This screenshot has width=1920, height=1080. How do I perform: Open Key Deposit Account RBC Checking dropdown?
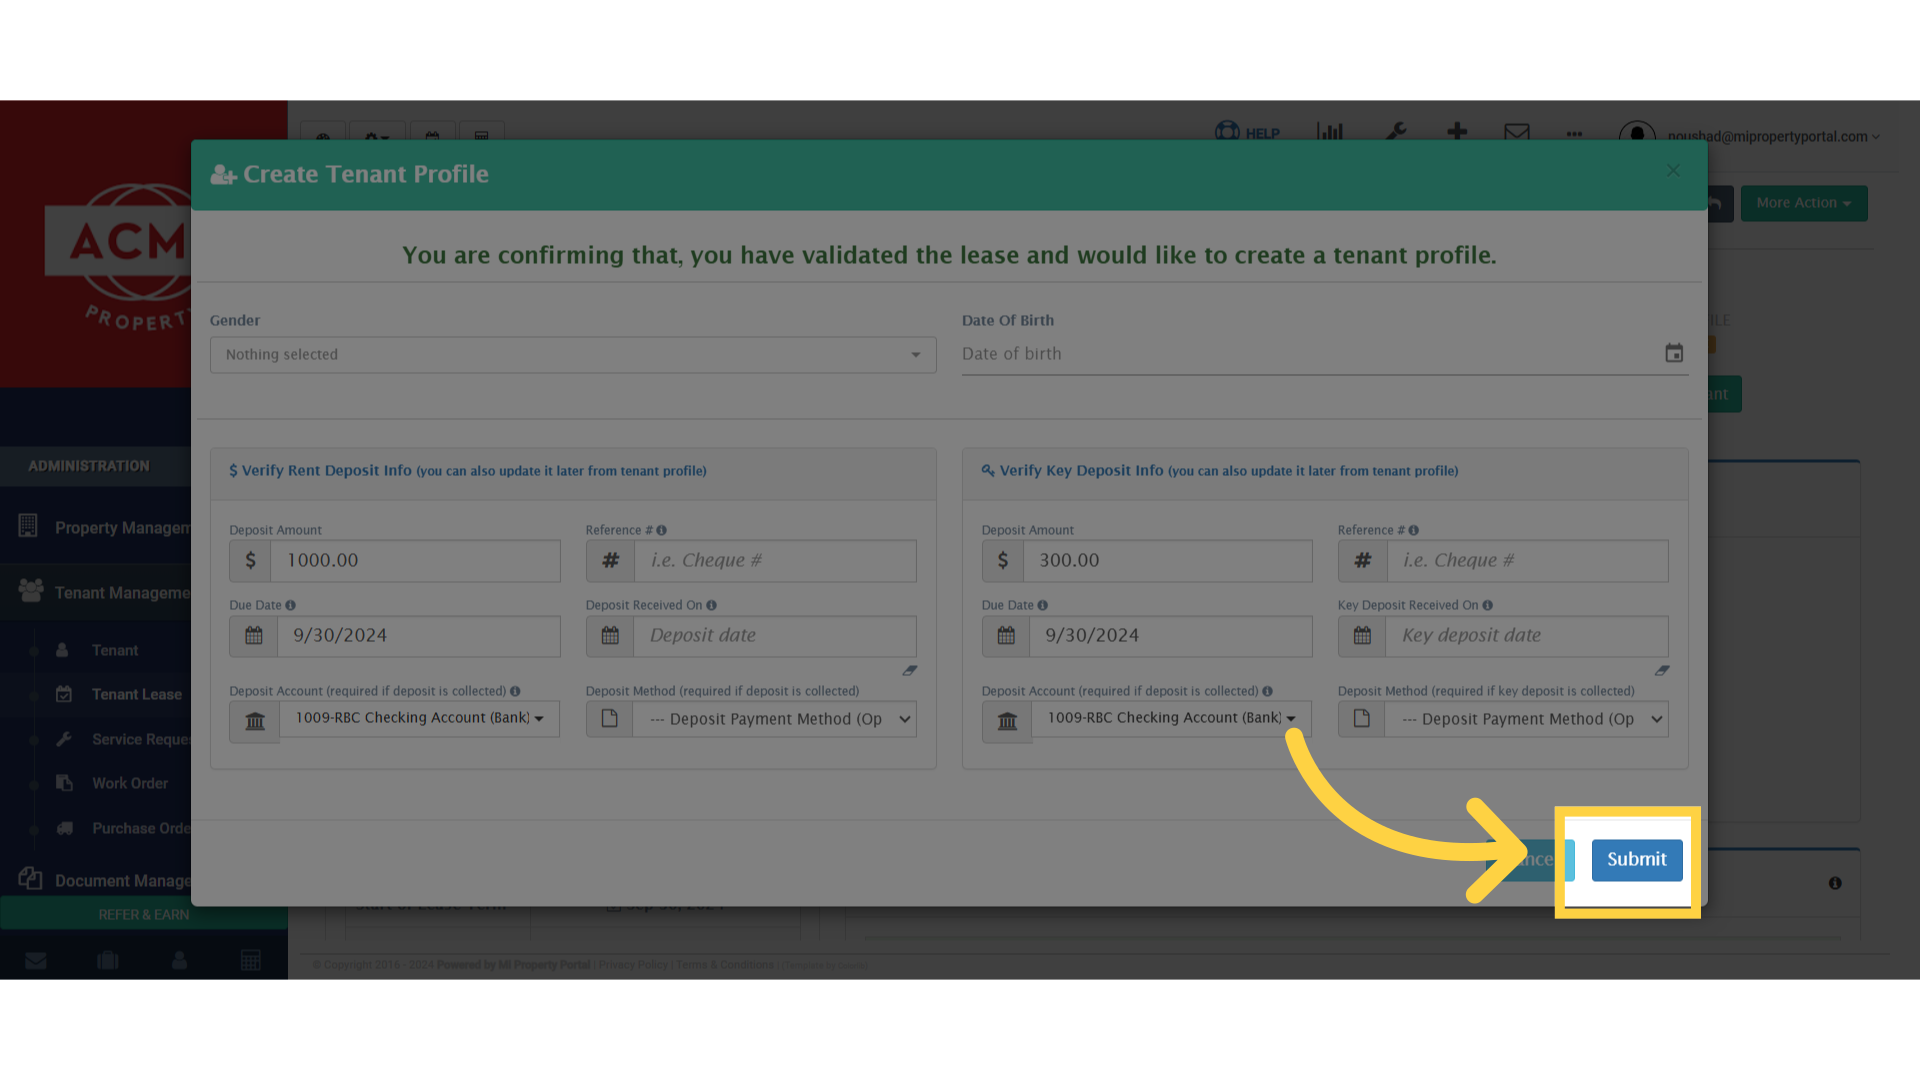point(1171,718)
